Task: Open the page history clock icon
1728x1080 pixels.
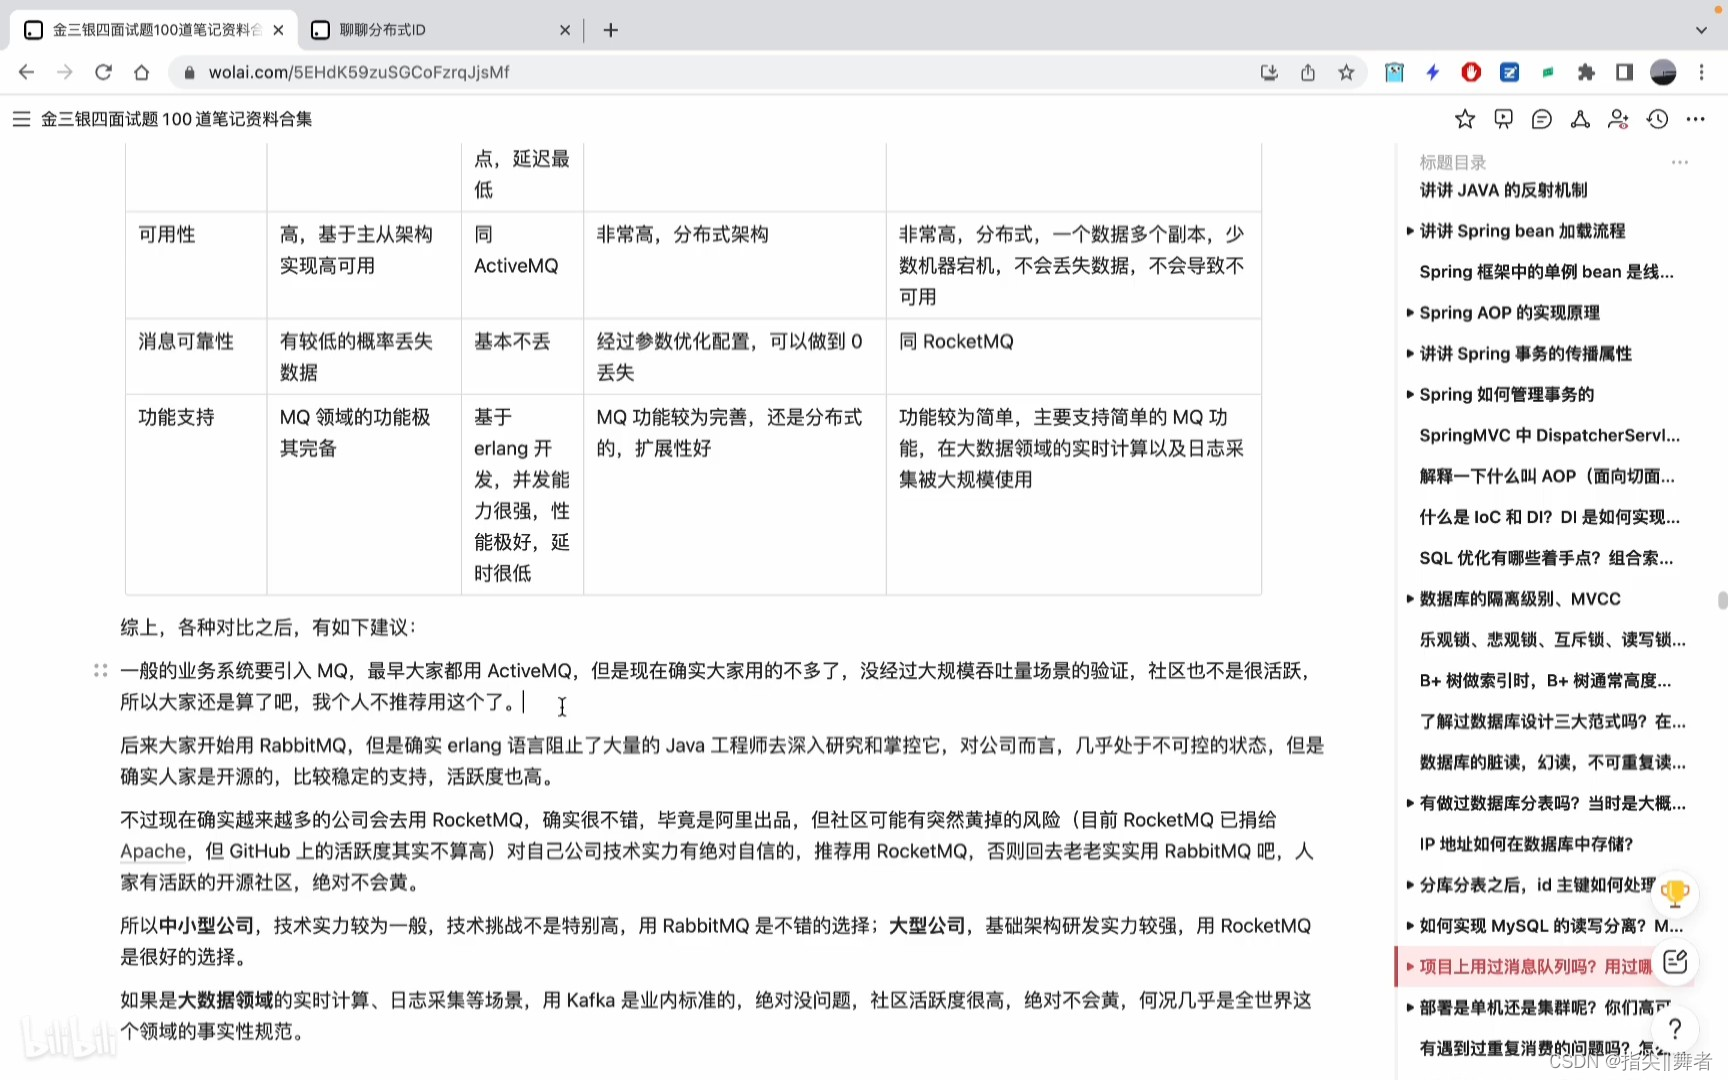Action: (1657, 119)
